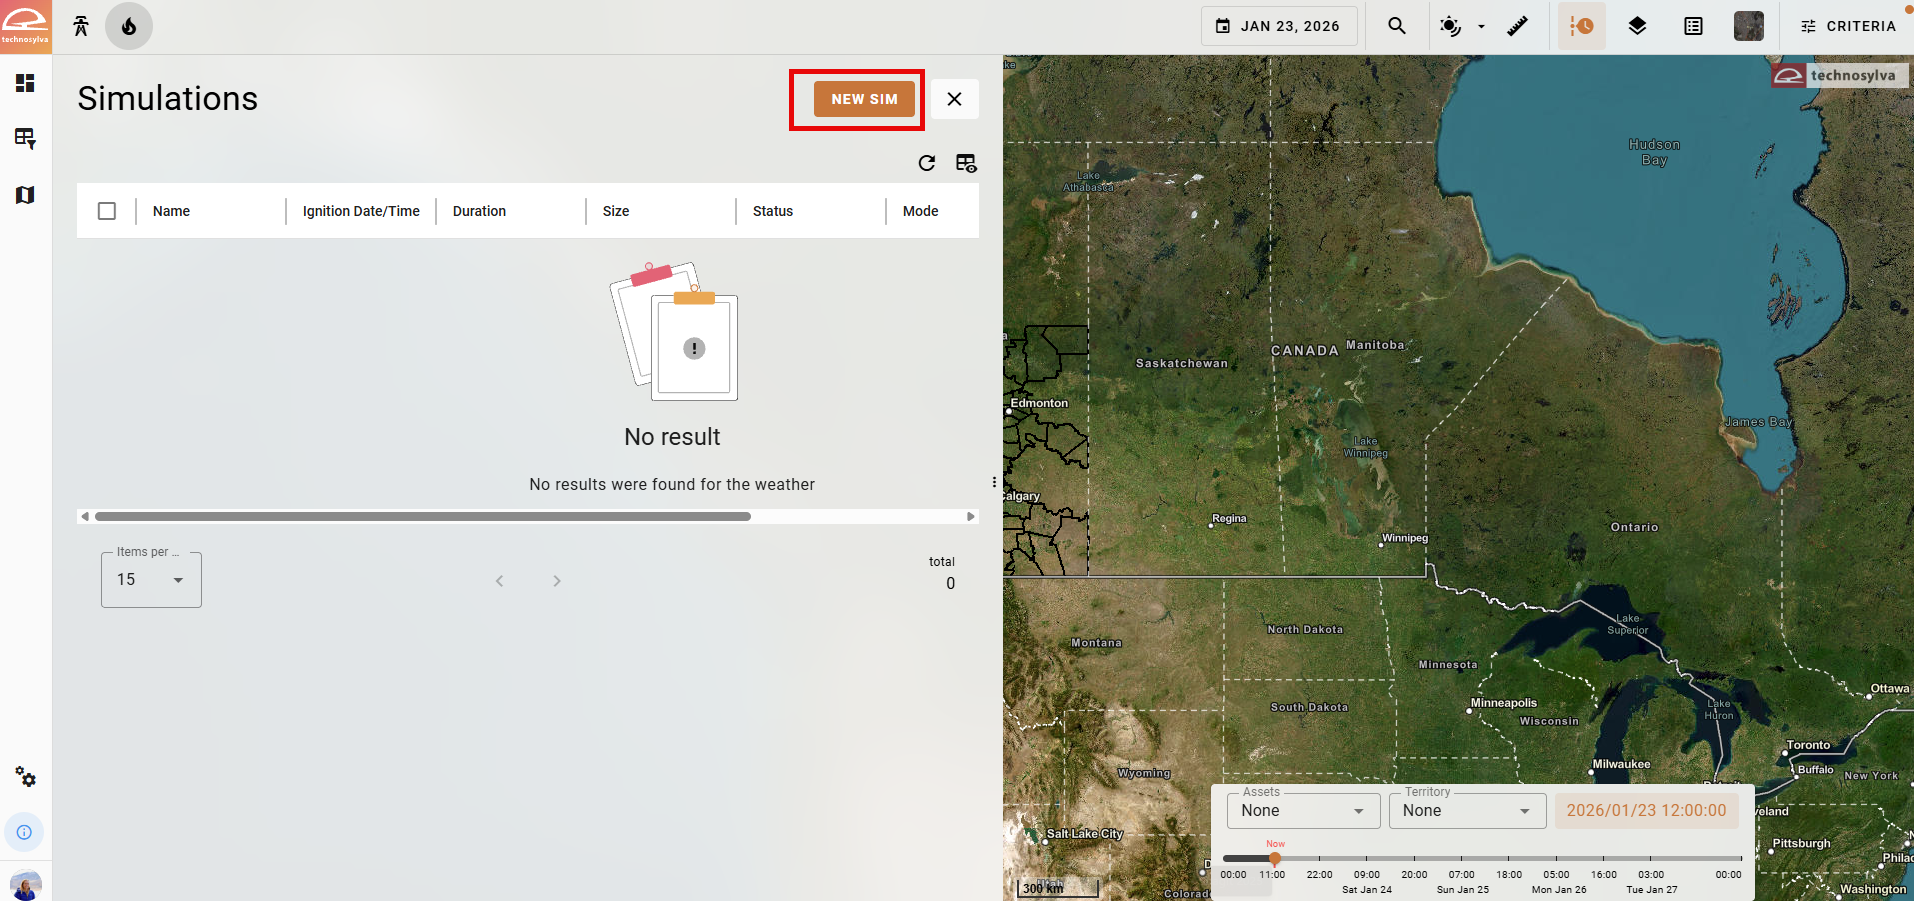Sort by Ignition Date/Time column header
Image resolution: width=1914 pixels, height=901 pixels.
pos(361,211)
